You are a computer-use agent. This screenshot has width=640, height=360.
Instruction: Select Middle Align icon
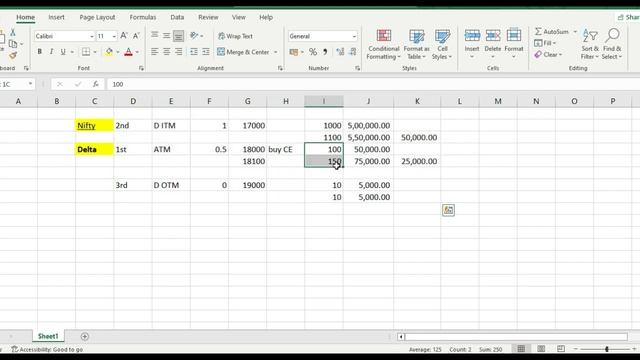tap(167, 36)
